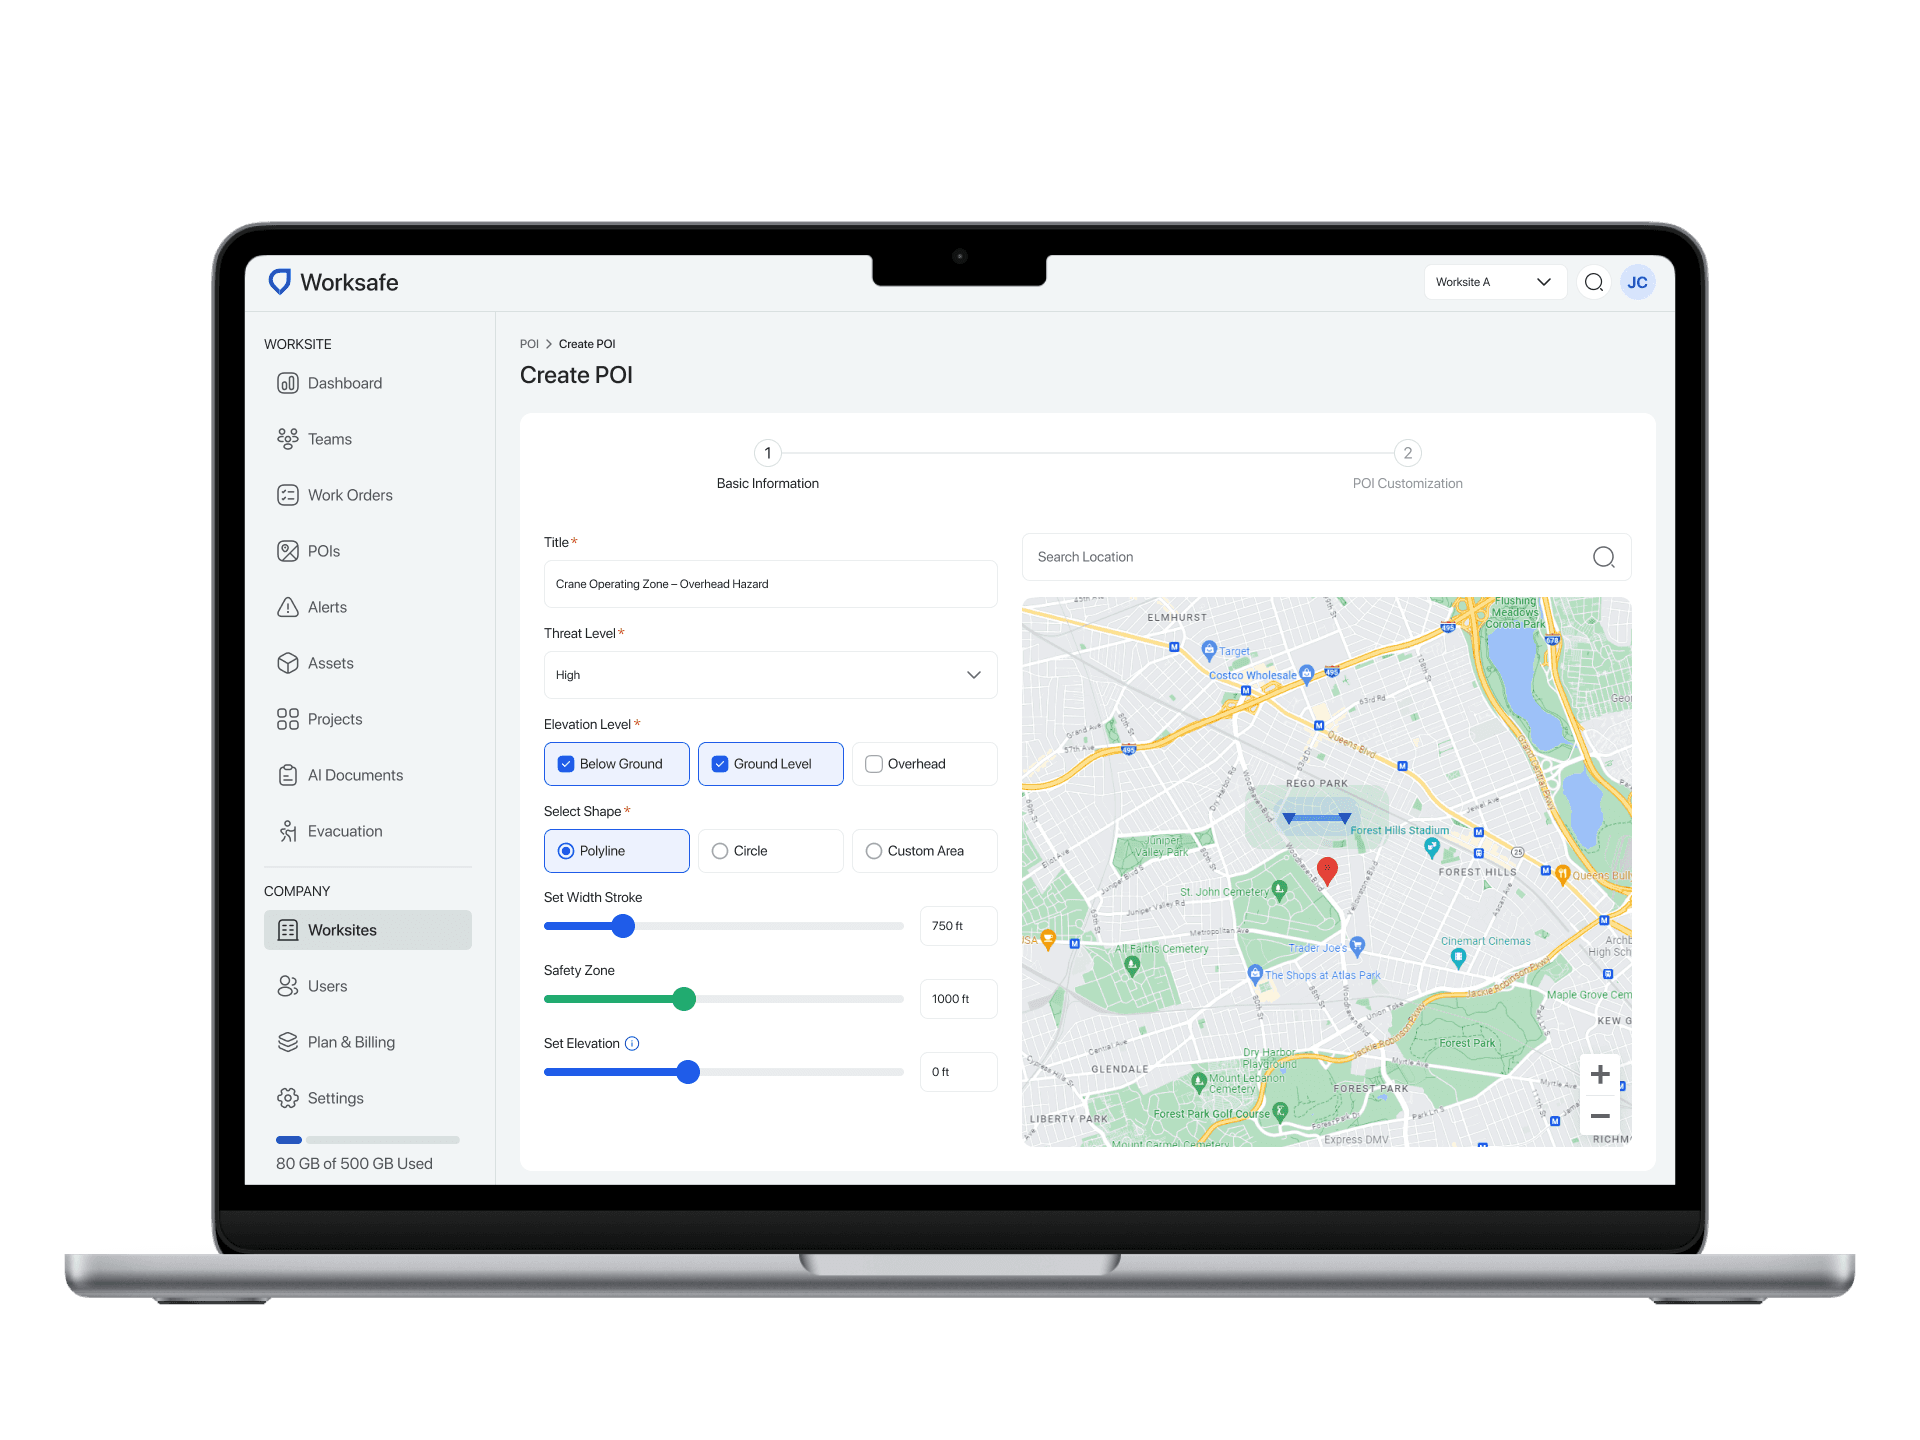Image resolution: width=1920 pixels, height=1440 pixels.
Task: Open the Worksites menu item
Action: [368, 930]
